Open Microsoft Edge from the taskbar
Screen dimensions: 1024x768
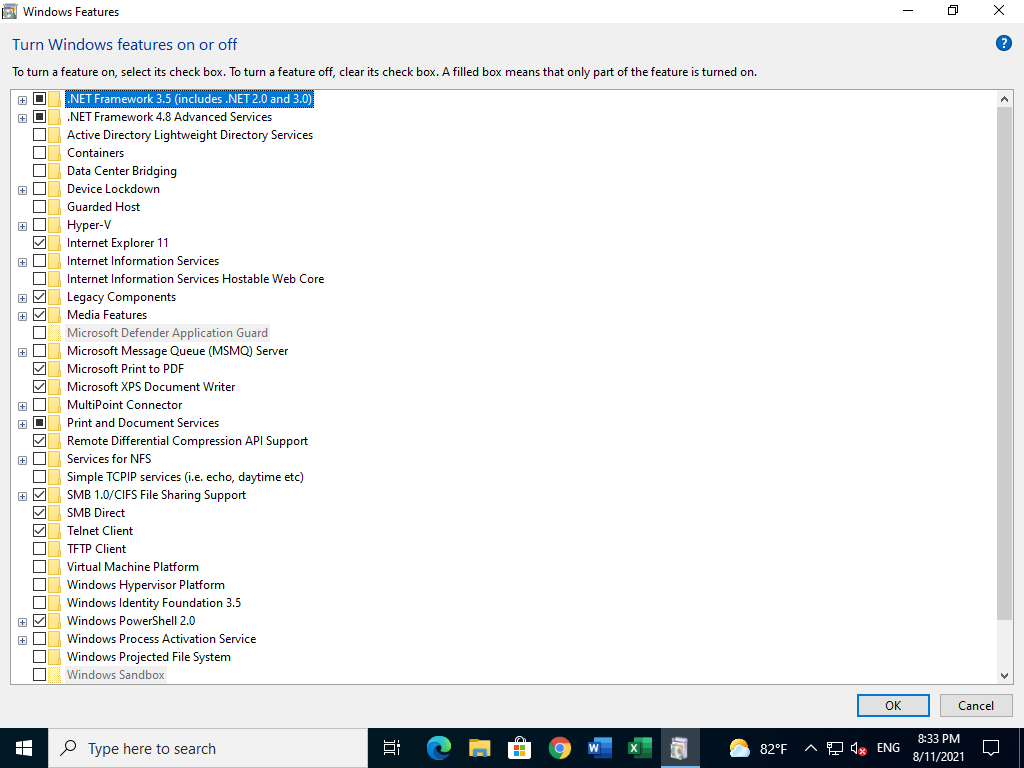[x=439, y=748]
